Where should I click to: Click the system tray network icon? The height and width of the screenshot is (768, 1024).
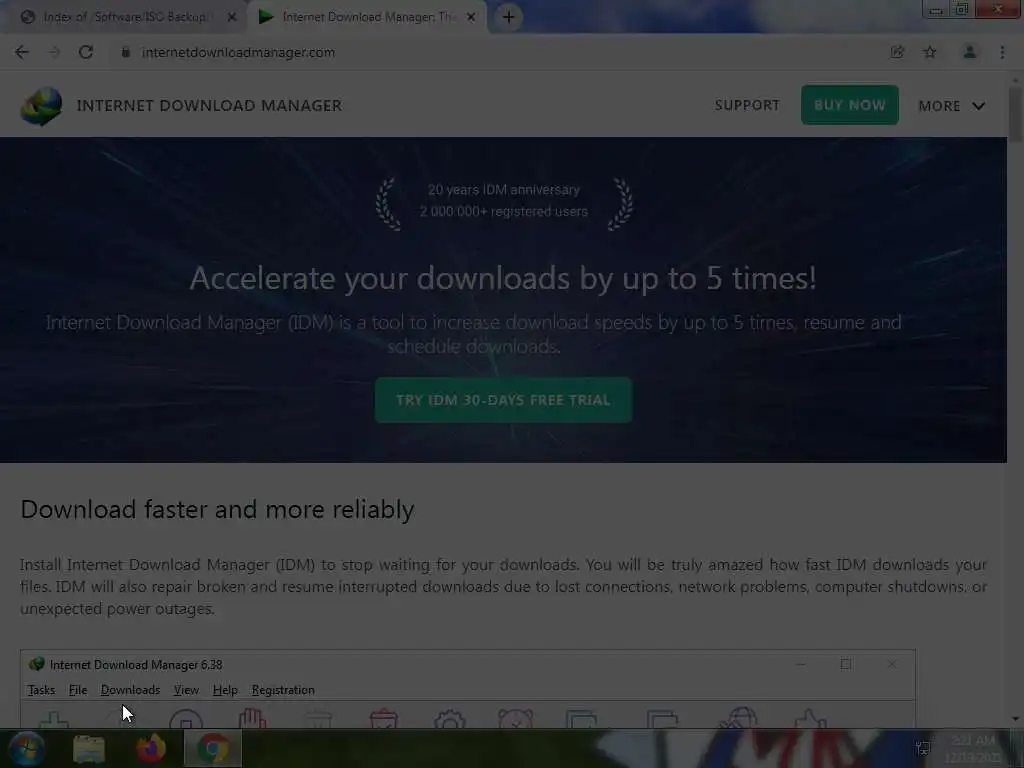tap(923, 748)
